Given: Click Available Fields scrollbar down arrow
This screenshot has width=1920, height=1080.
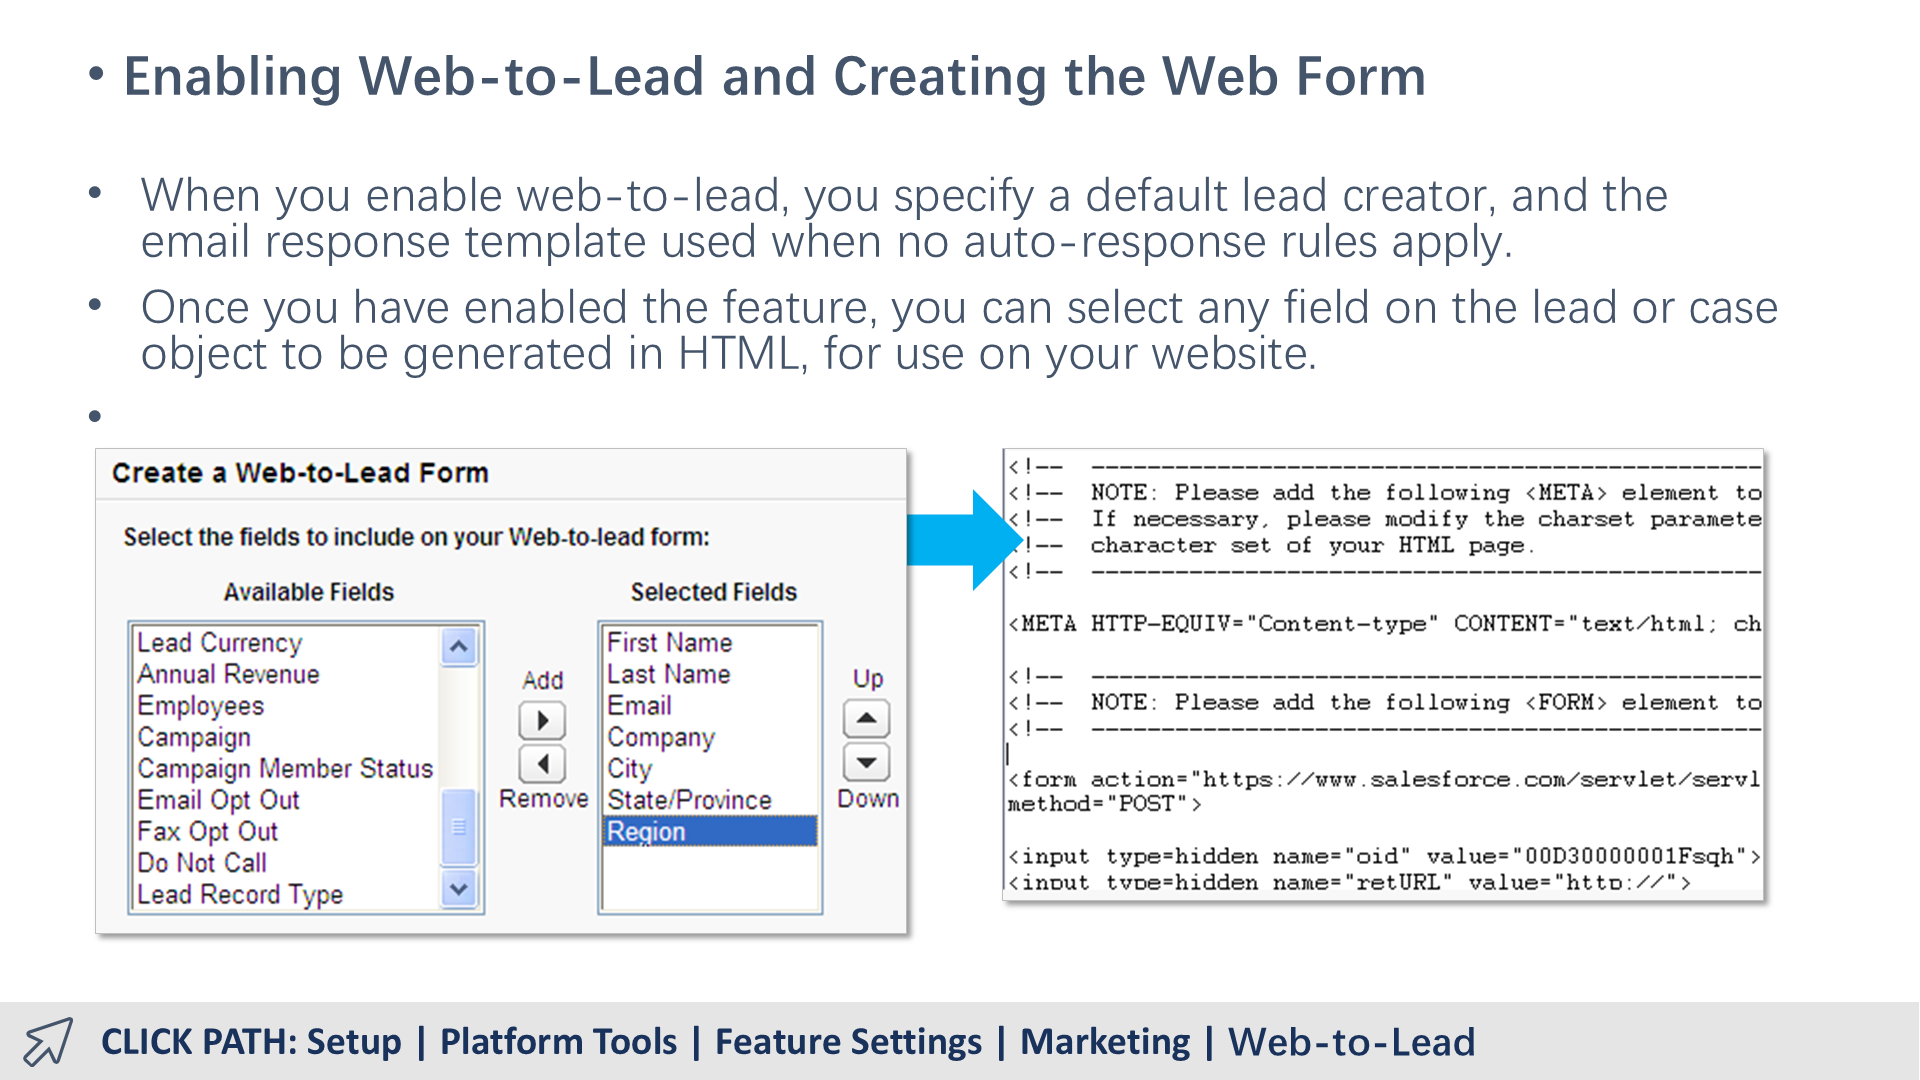Looking at the screenshot, I should pos(459,889).
